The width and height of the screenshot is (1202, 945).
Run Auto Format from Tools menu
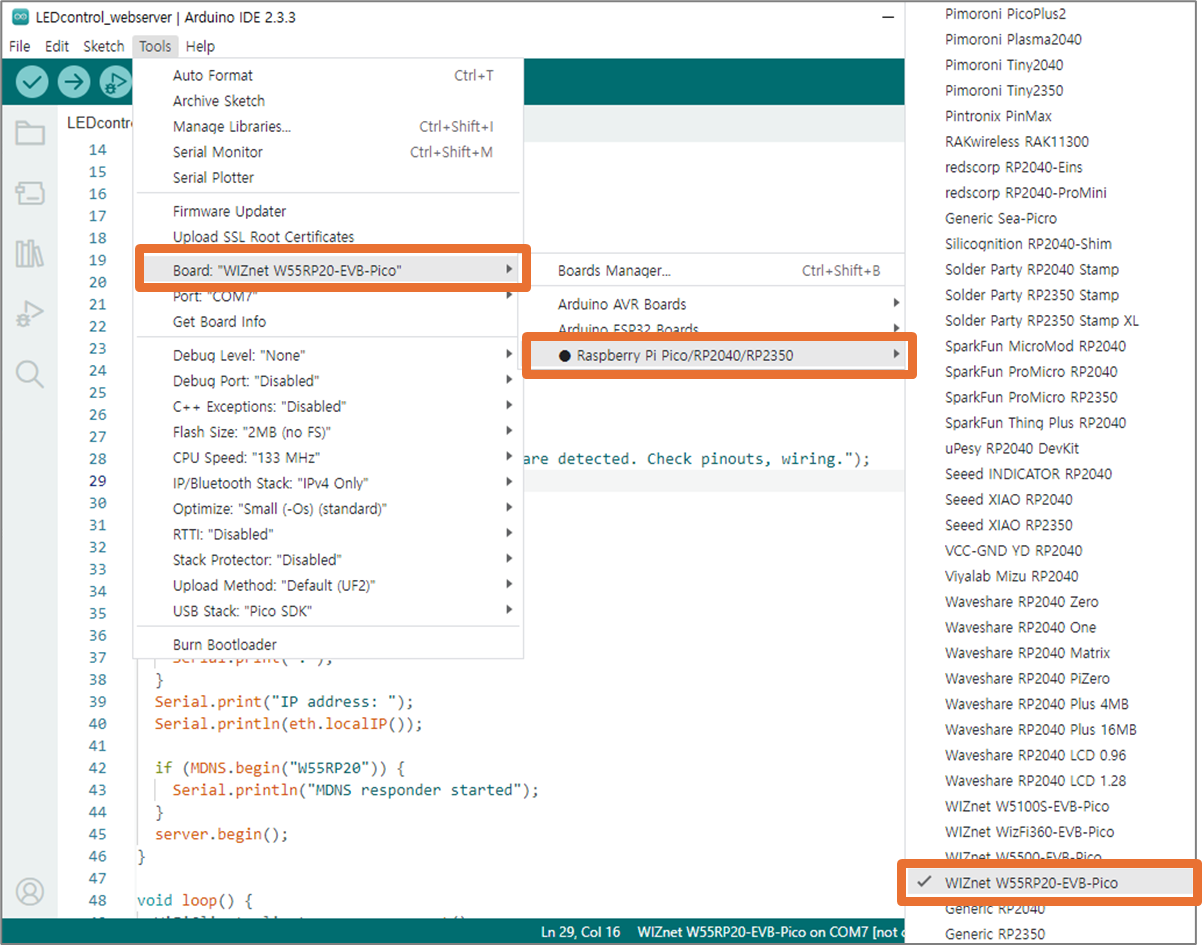[x=328, y=75]
